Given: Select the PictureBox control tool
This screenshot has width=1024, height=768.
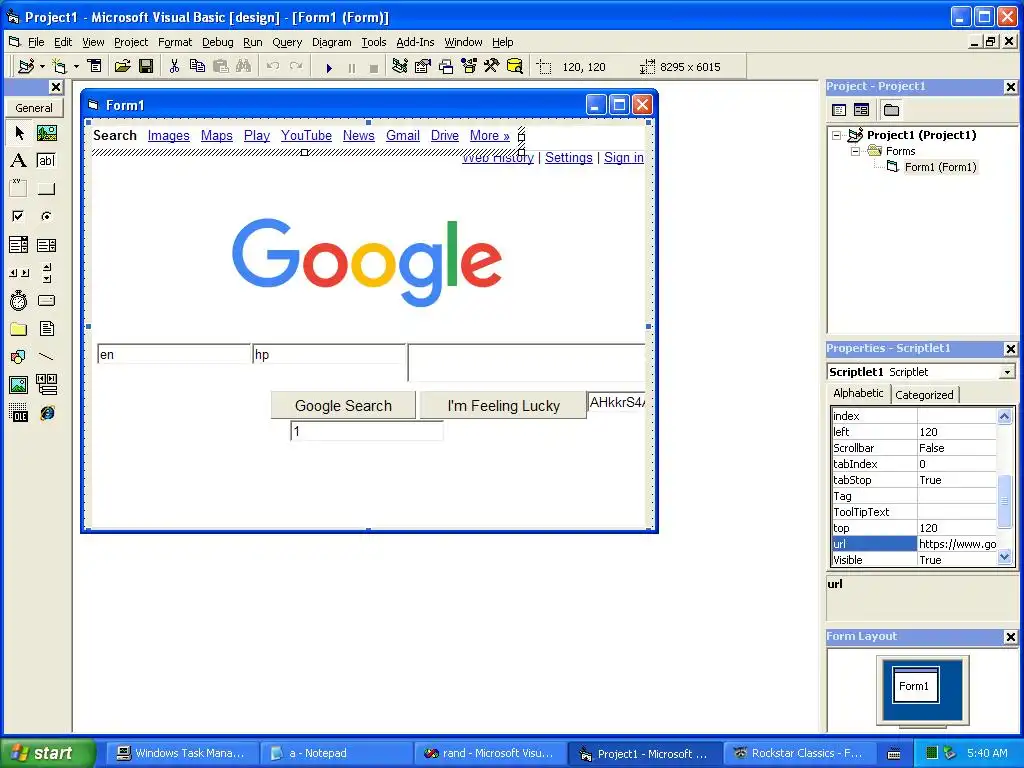Looking at the screenshot, I should click(x=46, y=133).
